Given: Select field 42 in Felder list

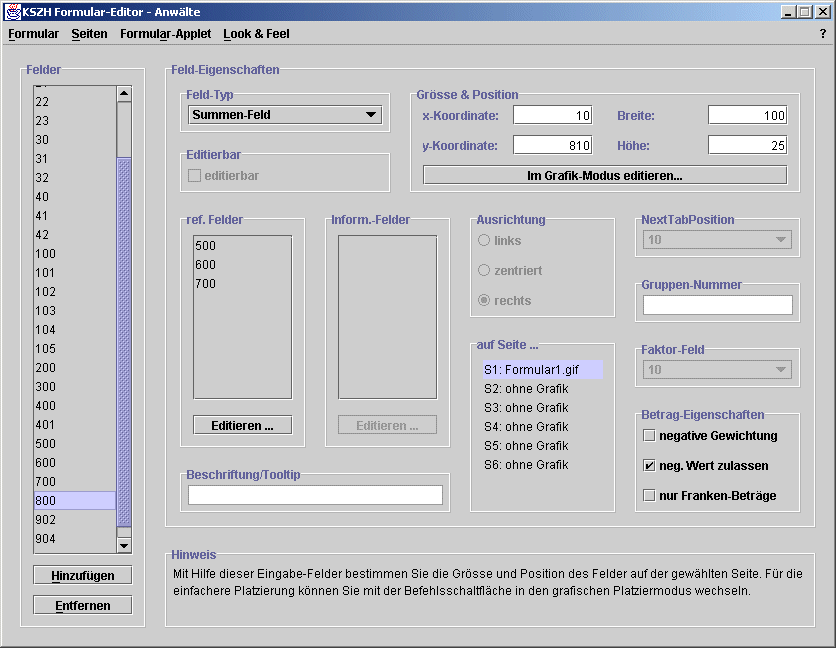Looking at the screenshot, I should [75, 235].
